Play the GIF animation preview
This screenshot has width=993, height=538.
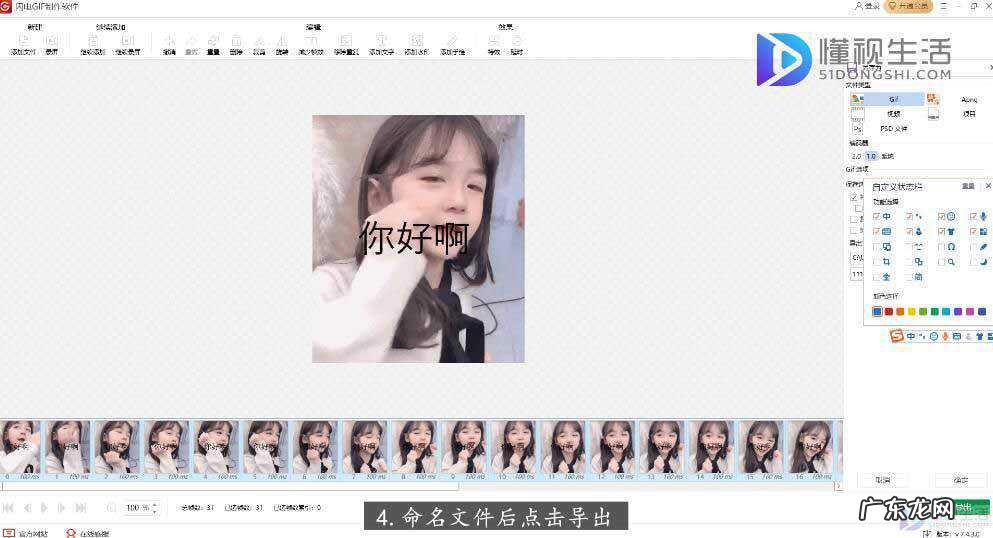[44, 508]
